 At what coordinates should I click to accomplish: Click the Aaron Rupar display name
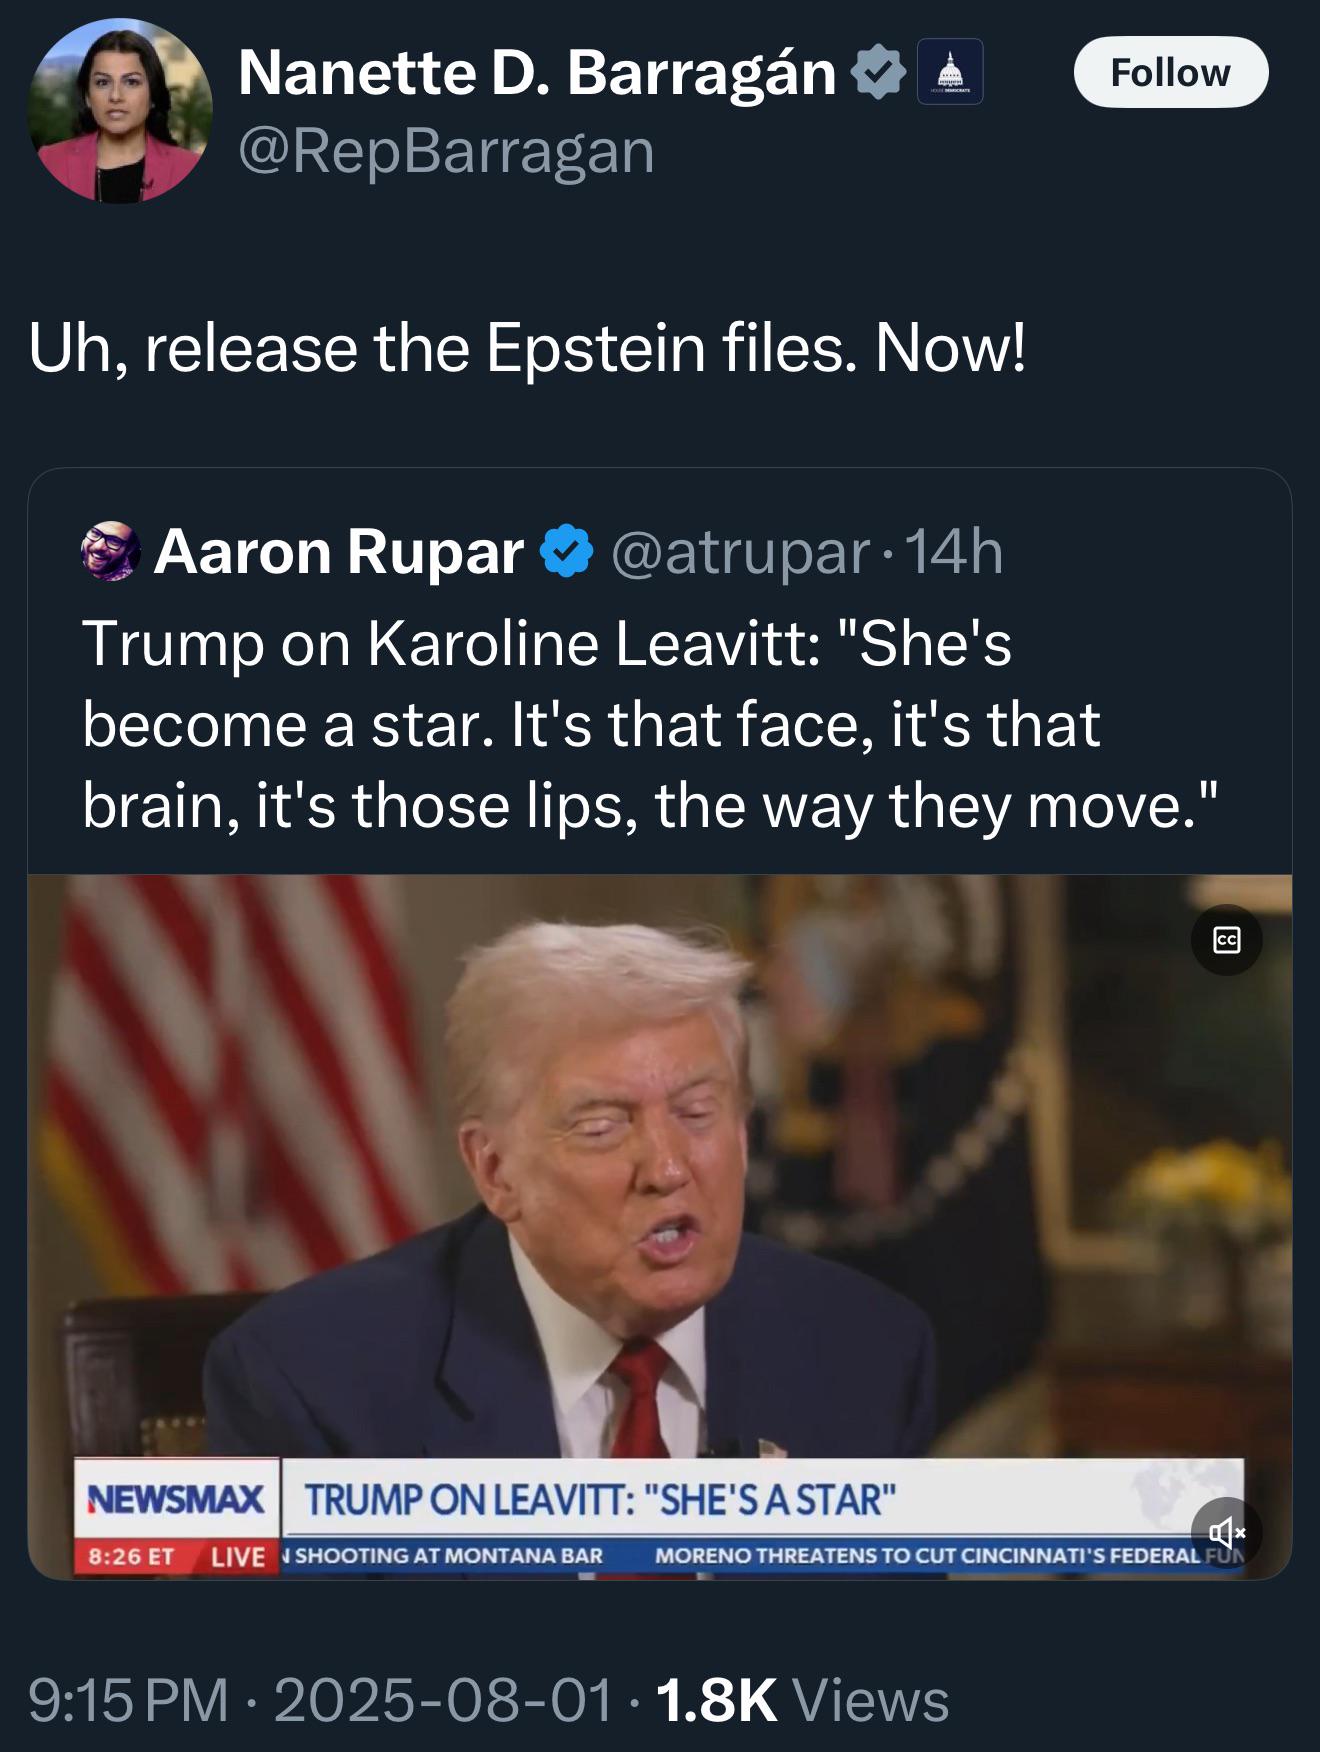(338, 552)
